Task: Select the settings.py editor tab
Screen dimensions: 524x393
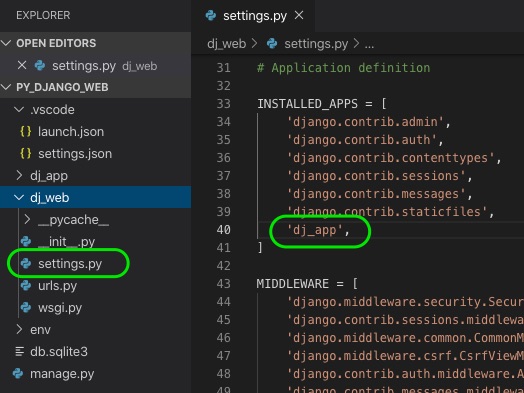Action: 253,16
